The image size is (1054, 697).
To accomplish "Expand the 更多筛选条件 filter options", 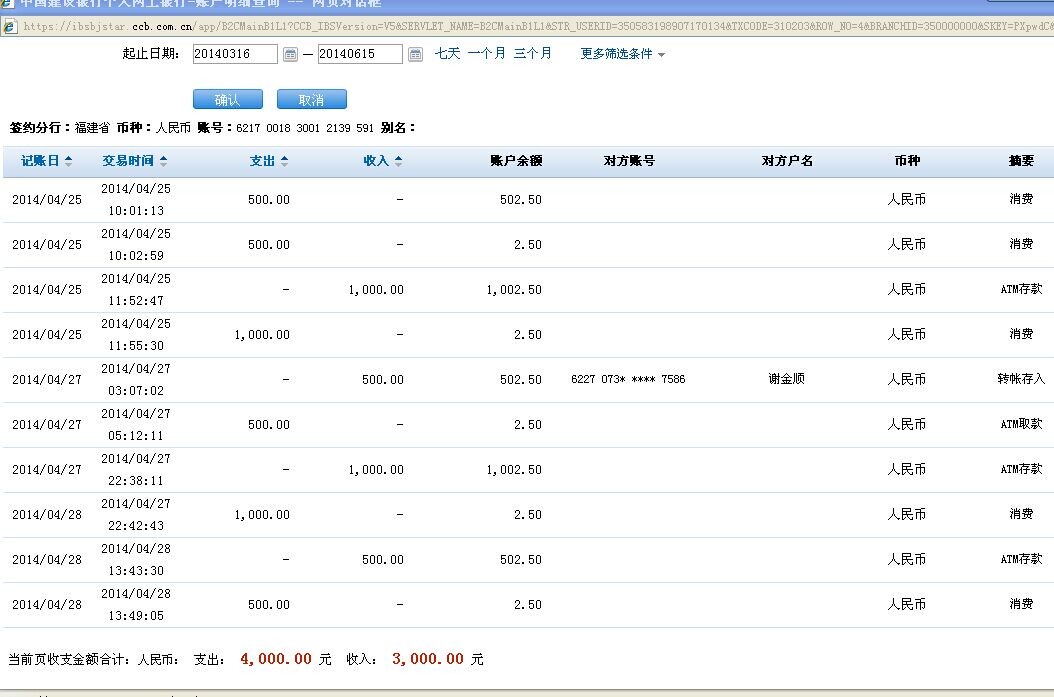I will point(622,54).
